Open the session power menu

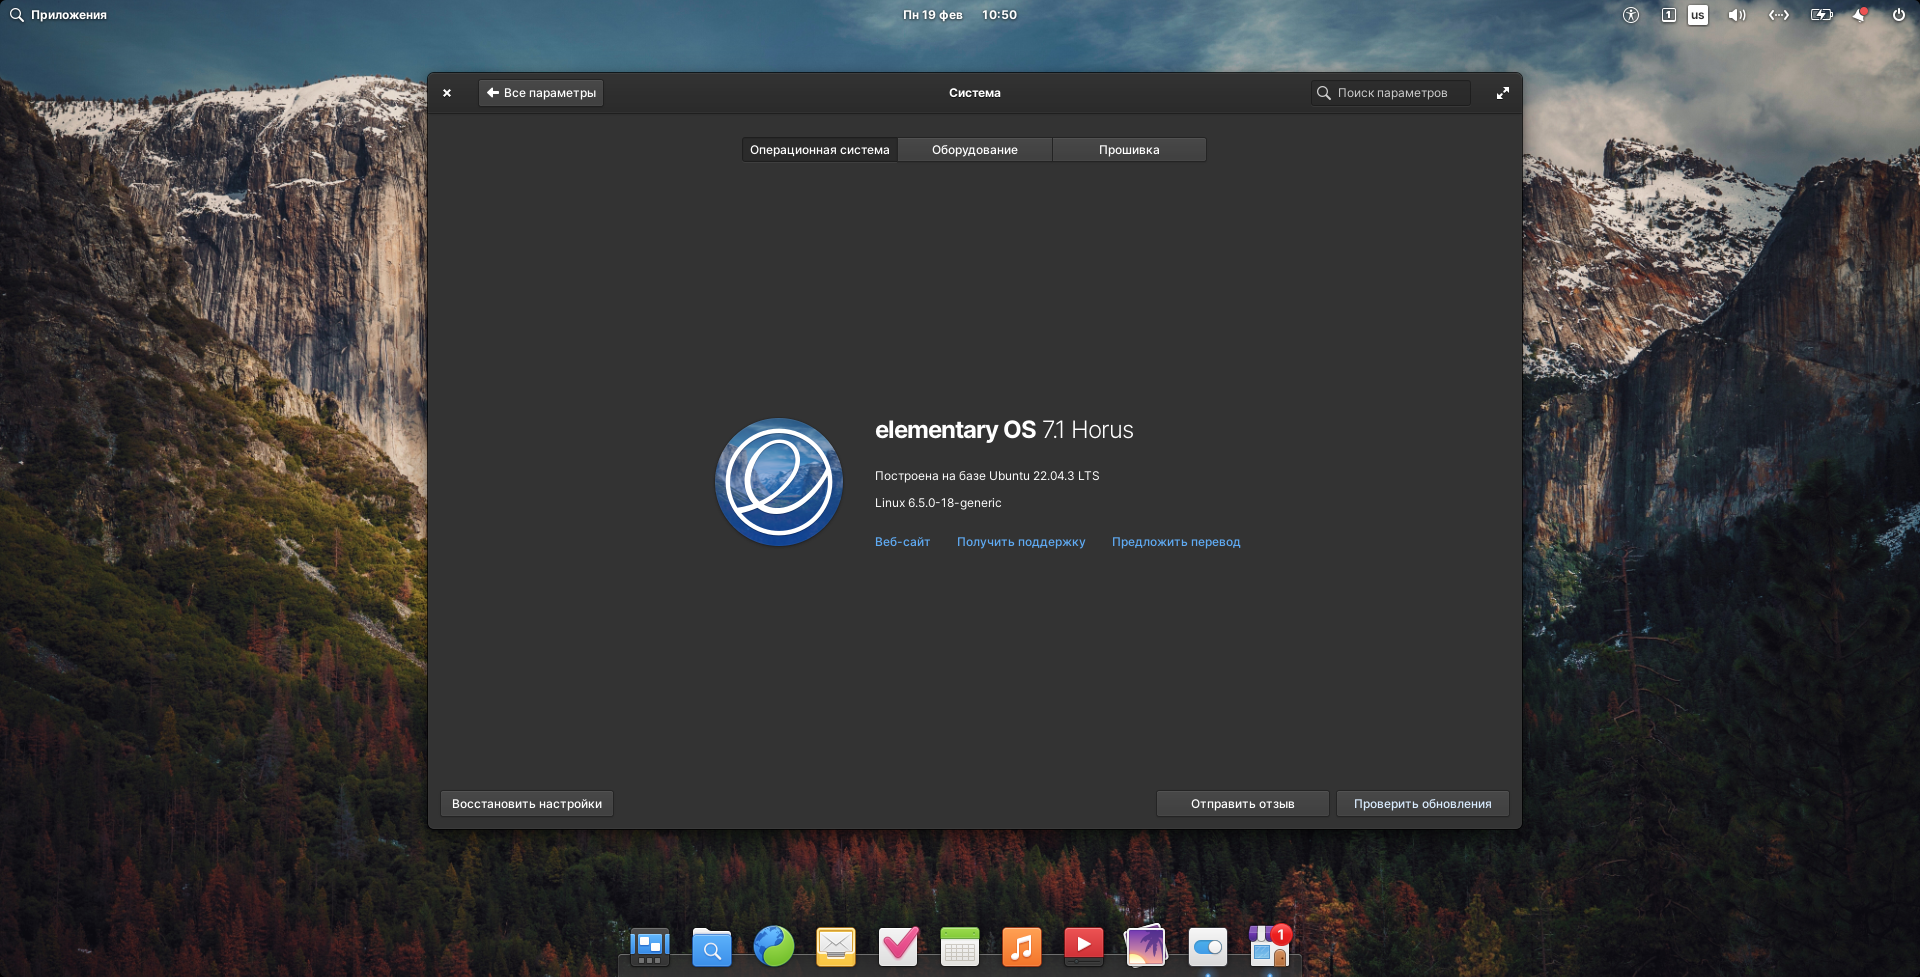pyautogui.click(x=1899, y=15)
